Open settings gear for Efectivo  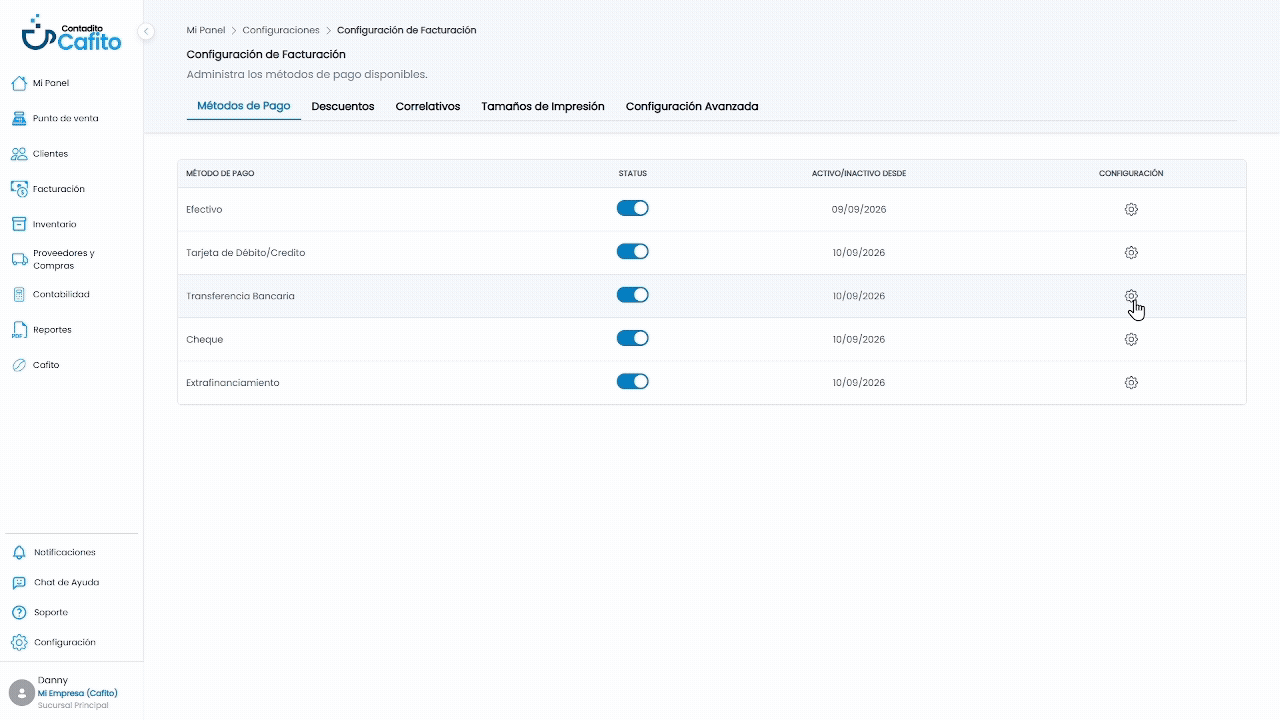(x=1131, y=209)
